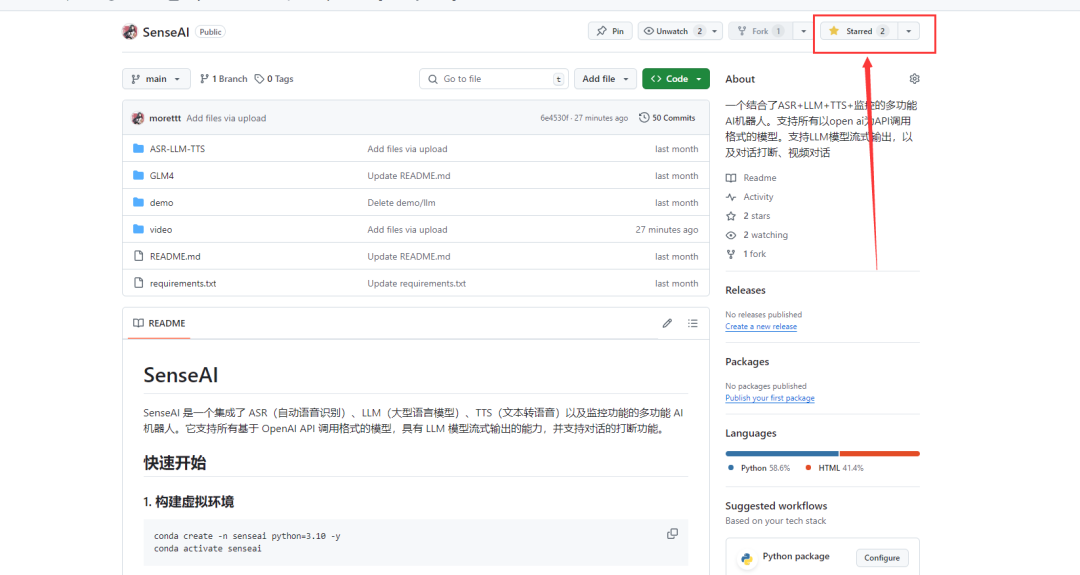Open the green Code dropdown button
The width and height of the screenshot is (1080, 575).
(x=676, y=79)
